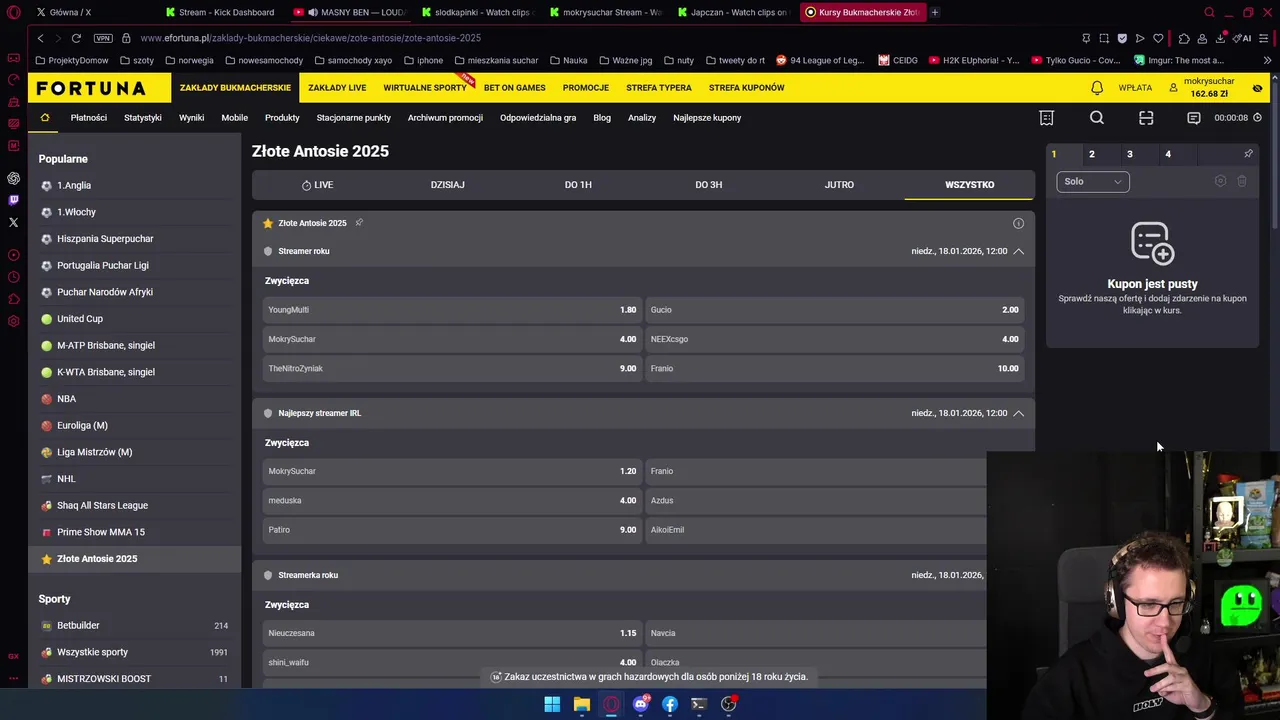Hide account balance with the eye icon
Screen dimensions: 1280x720
pos(1257,88)
